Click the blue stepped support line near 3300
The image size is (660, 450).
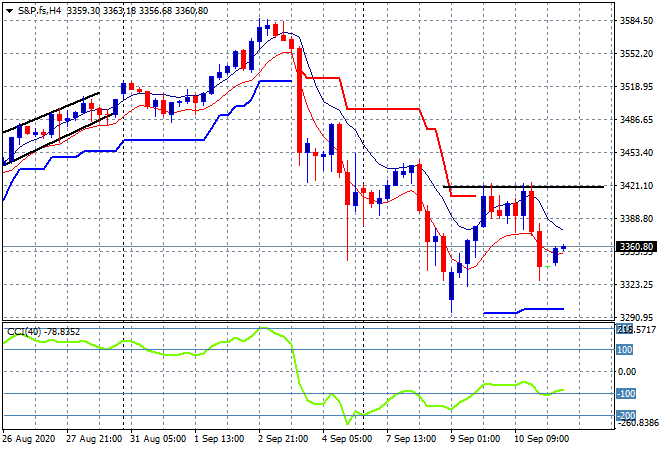[x=524, y=311]
